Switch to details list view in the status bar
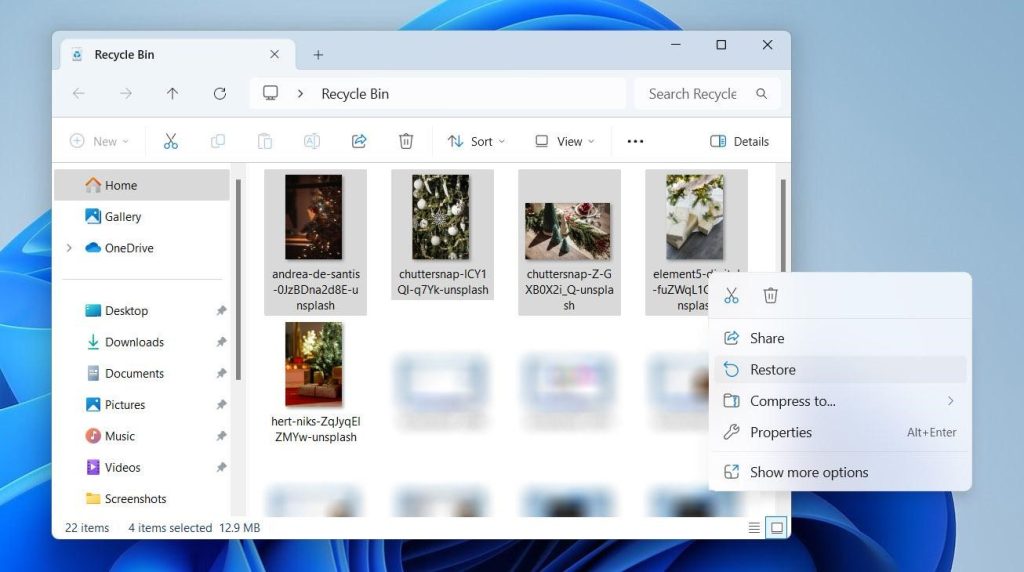The image size is (1024, 572). point(754,528)
